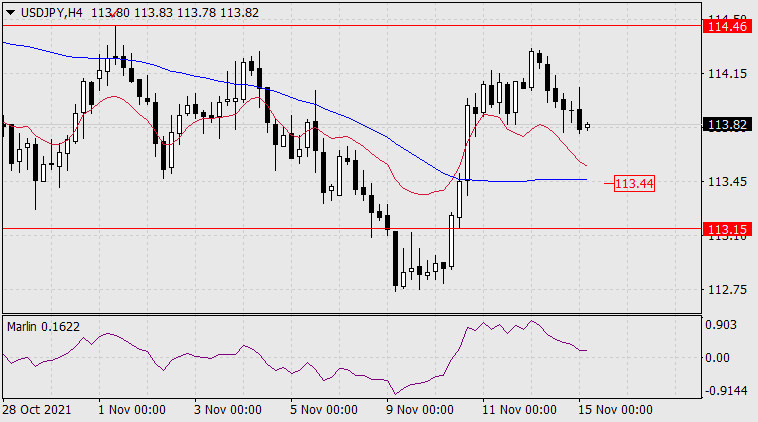758x422 pixels.
Task: Select the boxed 113.44 price label
Action: click(x=634, y=184)
